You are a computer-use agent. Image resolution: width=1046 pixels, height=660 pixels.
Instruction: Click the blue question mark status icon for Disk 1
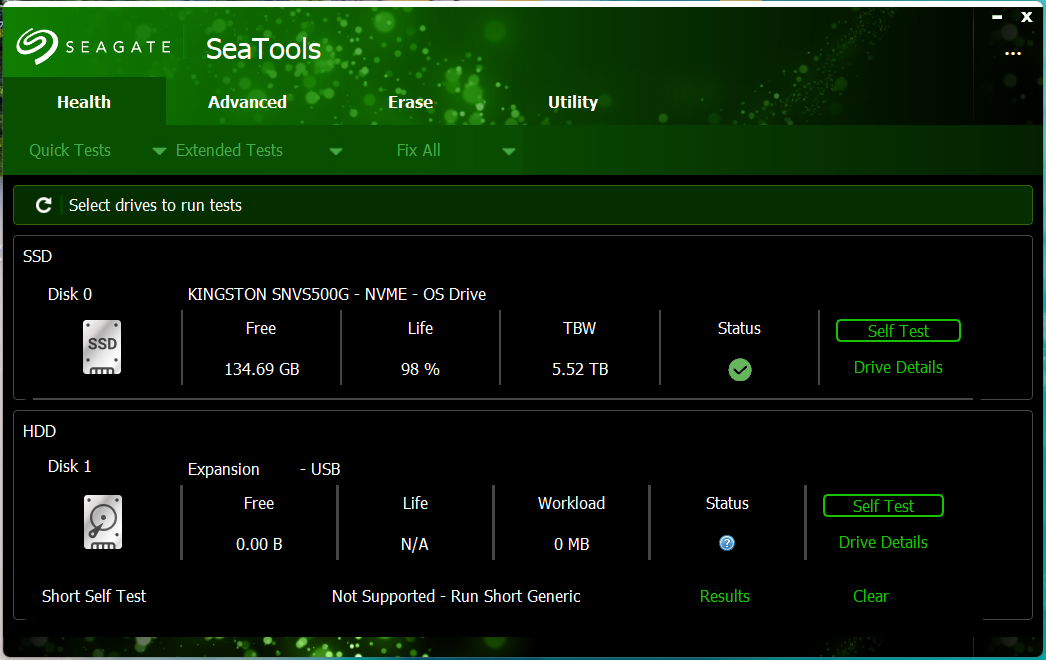(x=727, y=543)
